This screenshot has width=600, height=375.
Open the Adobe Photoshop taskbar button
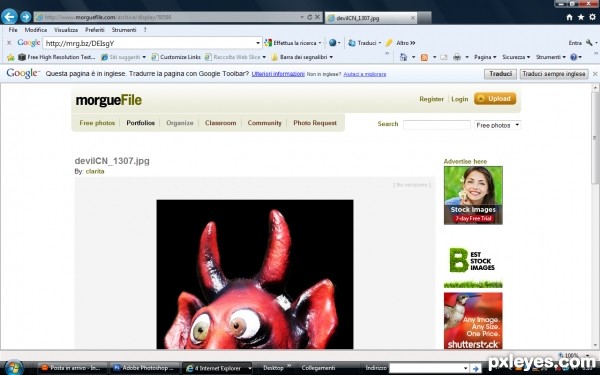pos(145,368)
